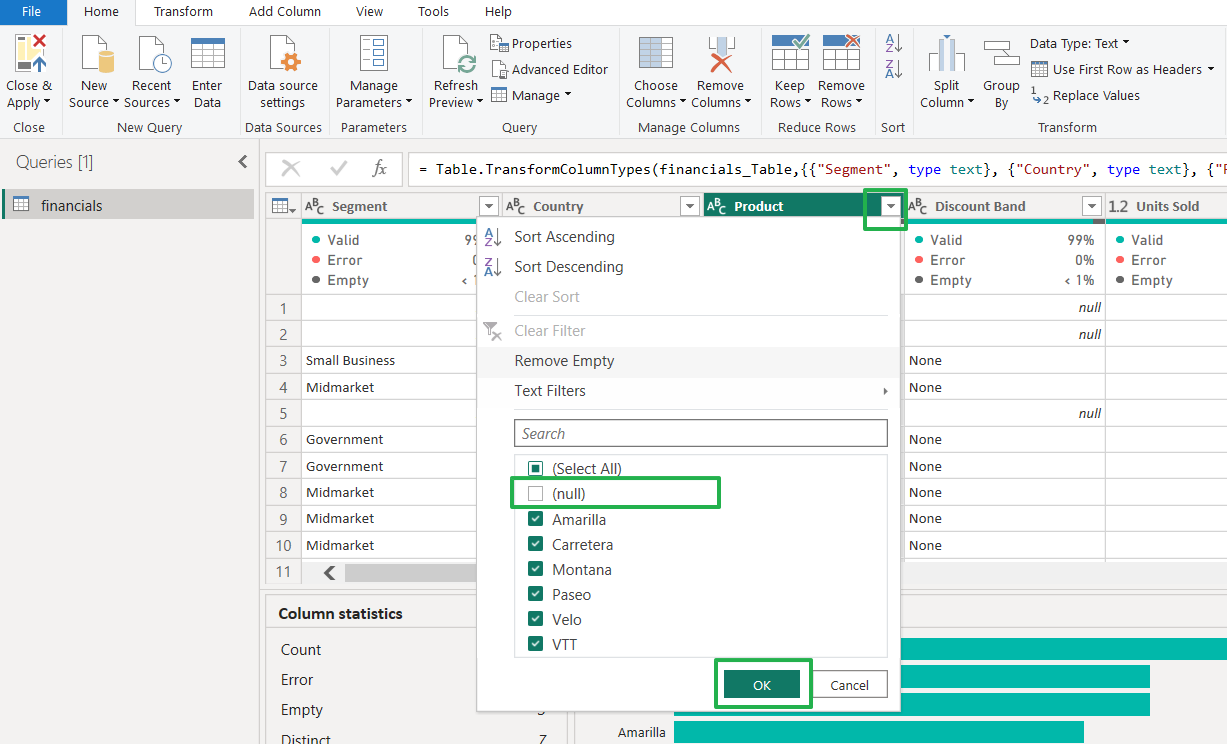Choose Remove Empty in filter menu
Image resolution: width=1227 pixels, height=744 pixels.
click(564, 361)
